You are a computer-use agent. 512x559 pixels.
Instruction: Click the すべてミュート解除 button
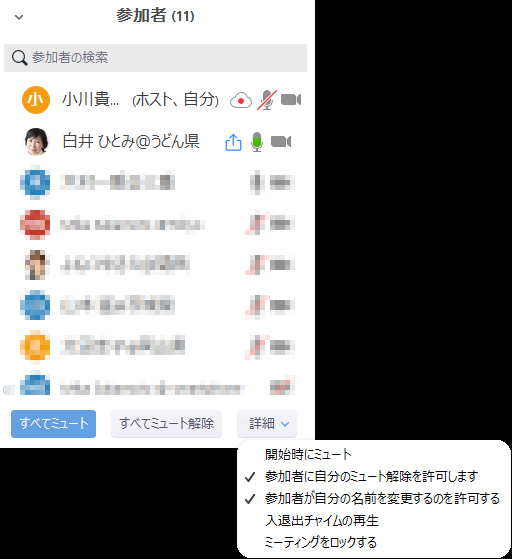(167, 424)
